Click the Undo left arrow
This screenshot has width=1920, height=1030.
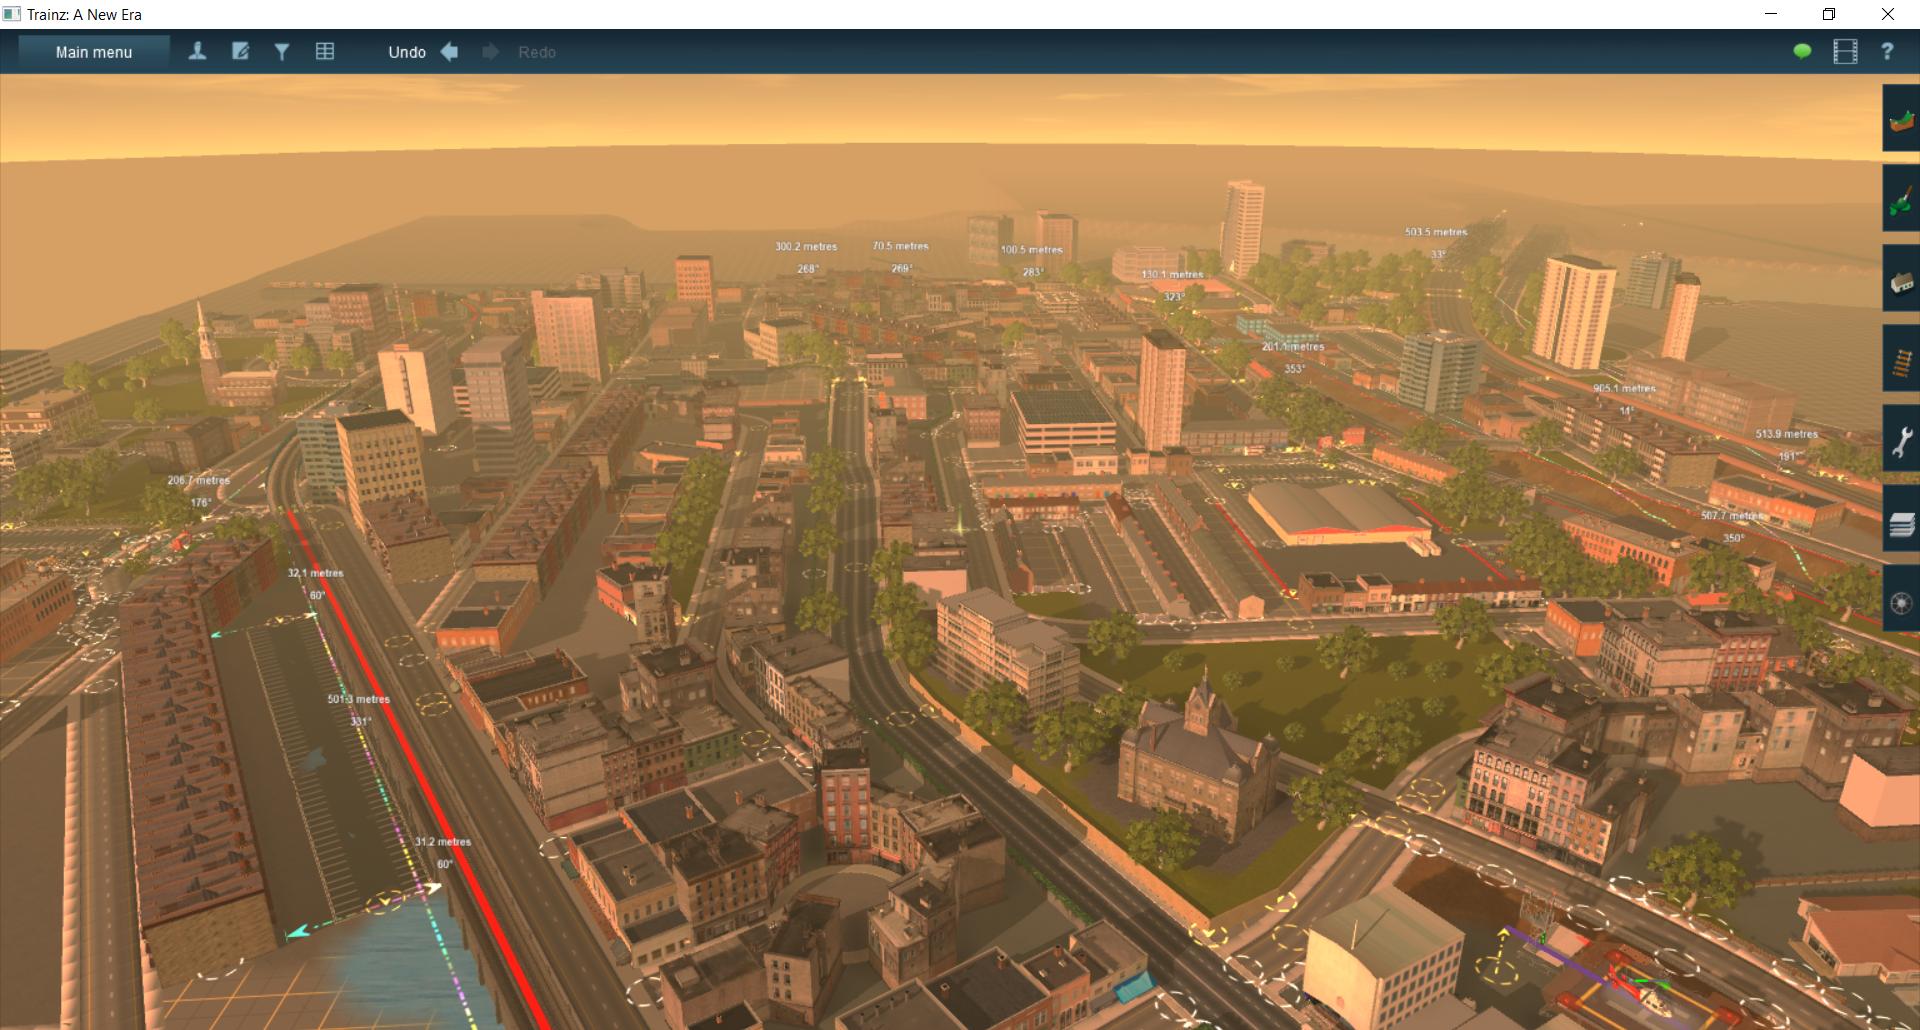point(449,52)
